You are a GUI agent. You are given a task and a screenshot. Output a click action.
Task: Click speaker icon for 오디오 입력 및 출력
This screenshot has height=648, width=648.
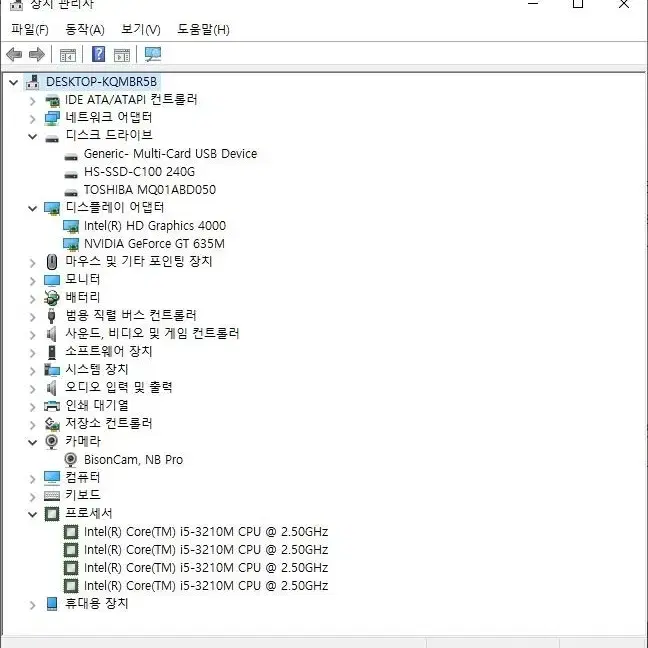pyautogui.click(x=52, y=388)
